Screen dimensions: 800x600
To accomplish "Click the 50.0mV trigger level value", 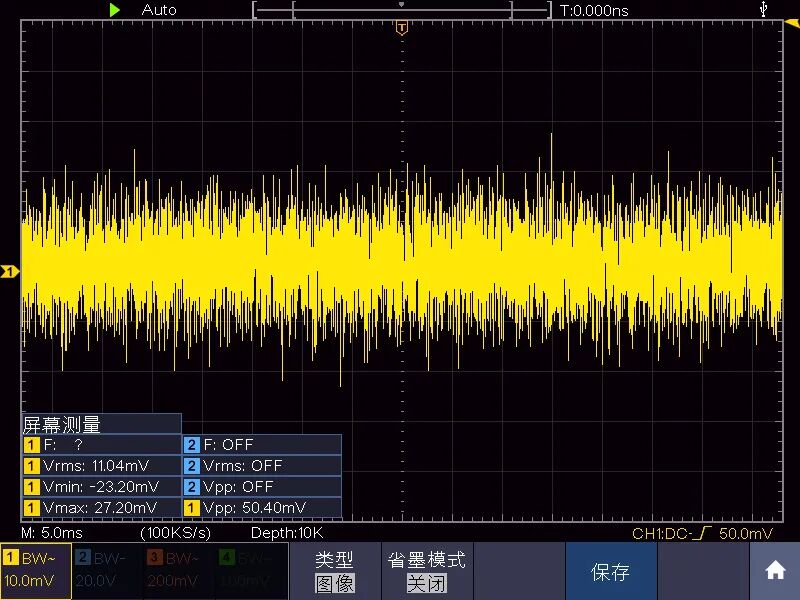I will 745,534.
